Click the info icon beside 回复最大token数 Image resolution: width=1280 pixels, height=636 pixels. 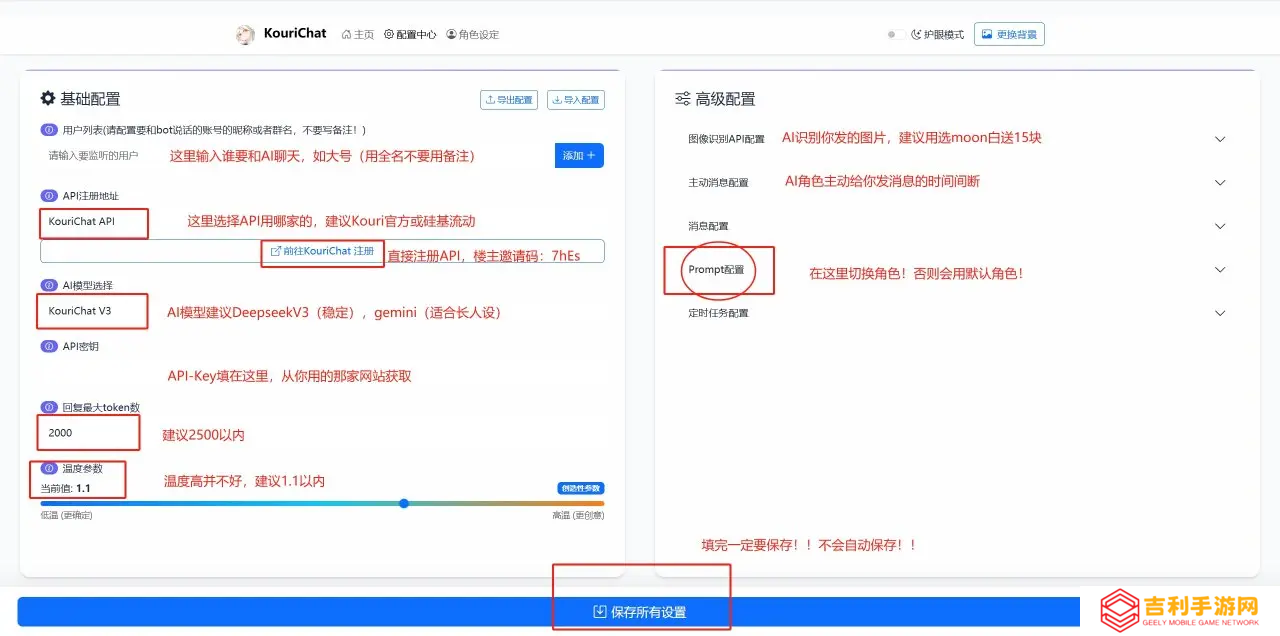click(48, 407)
